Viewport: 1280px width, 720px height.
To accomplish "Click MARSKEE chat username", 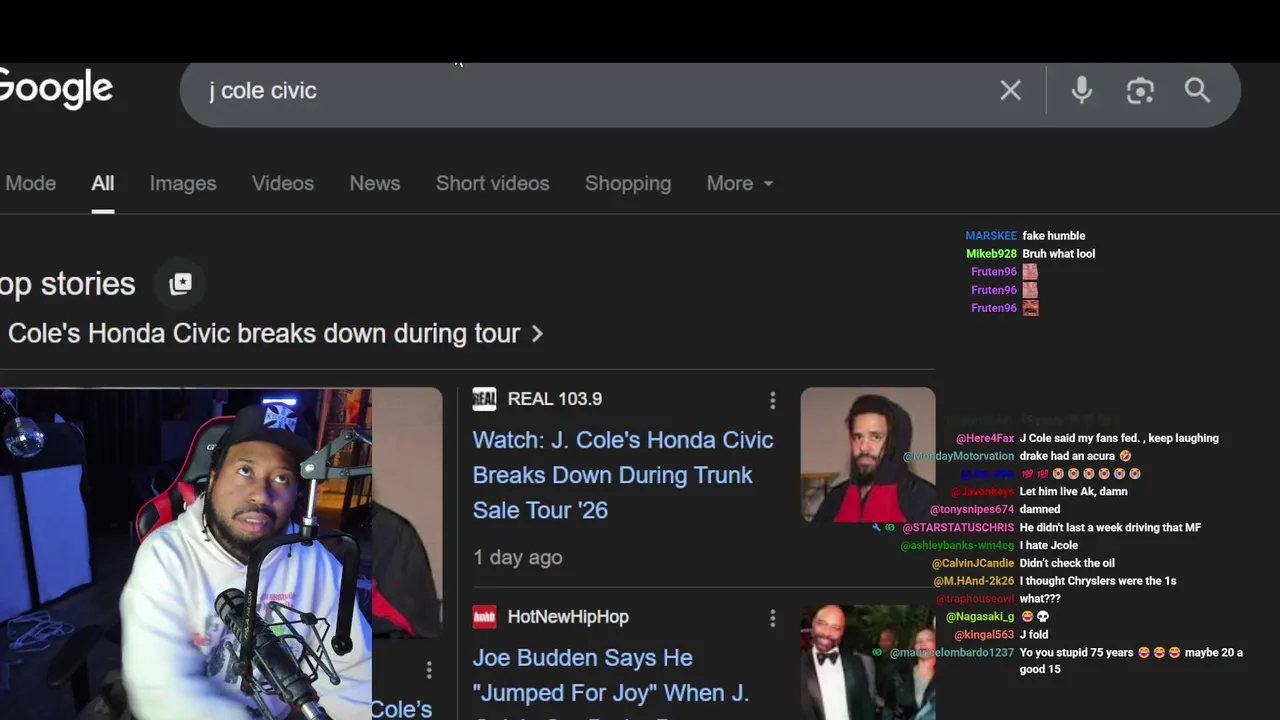I will point(991,236).
